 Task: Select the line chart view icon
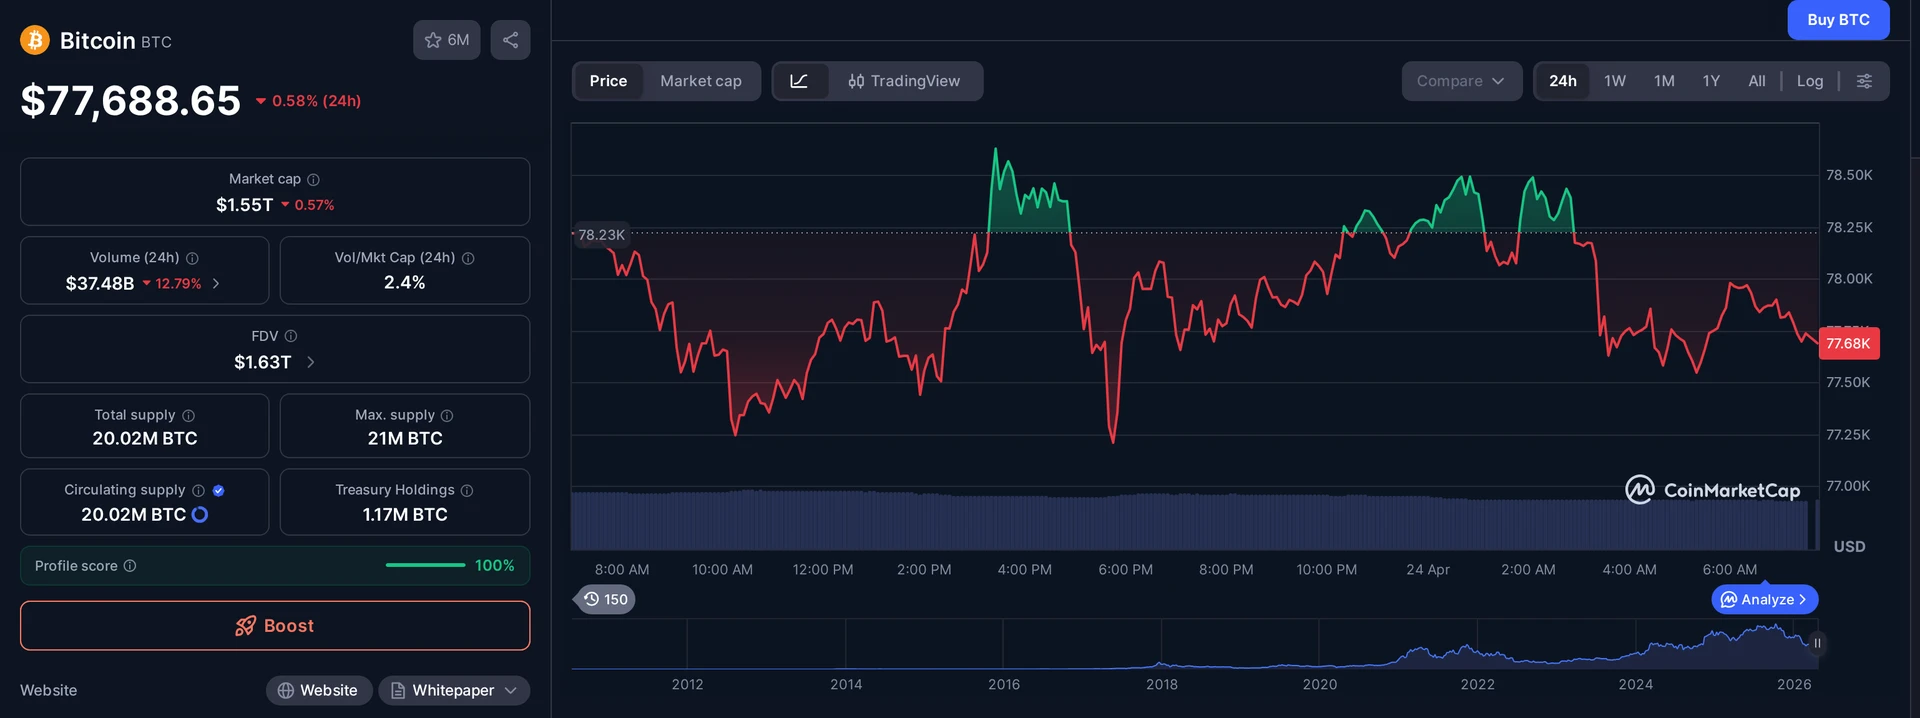pyautogui.click(x=800, y=81)
